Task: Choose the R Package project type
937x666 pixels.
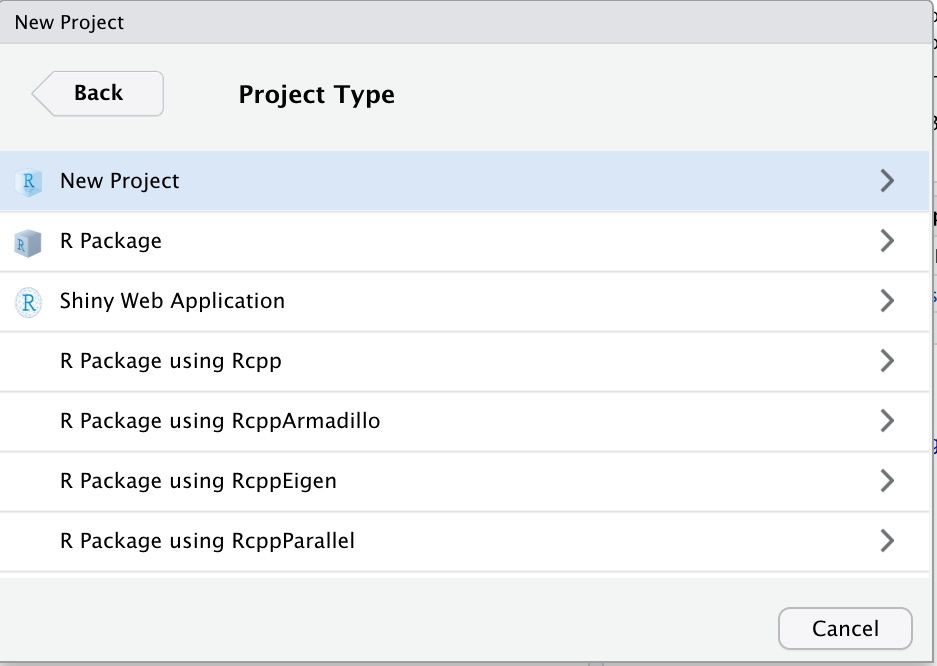Action: [111, 241]
